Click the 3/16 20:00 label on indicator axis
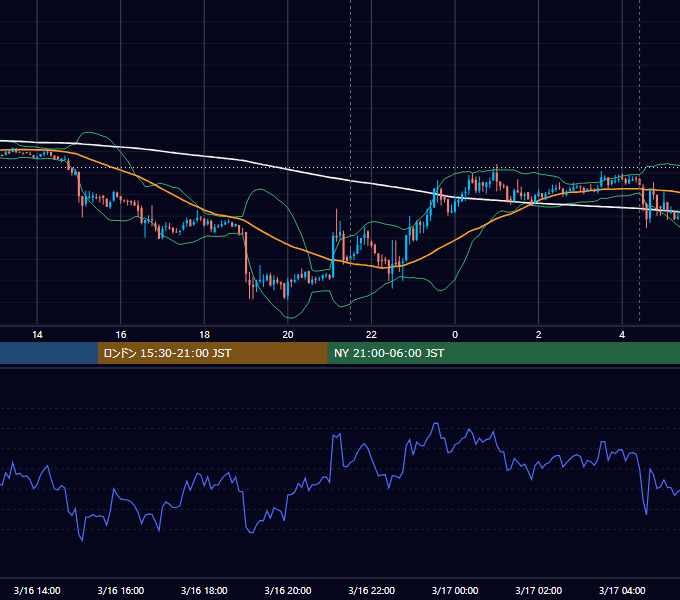680x600 pixels. [288, 590]
